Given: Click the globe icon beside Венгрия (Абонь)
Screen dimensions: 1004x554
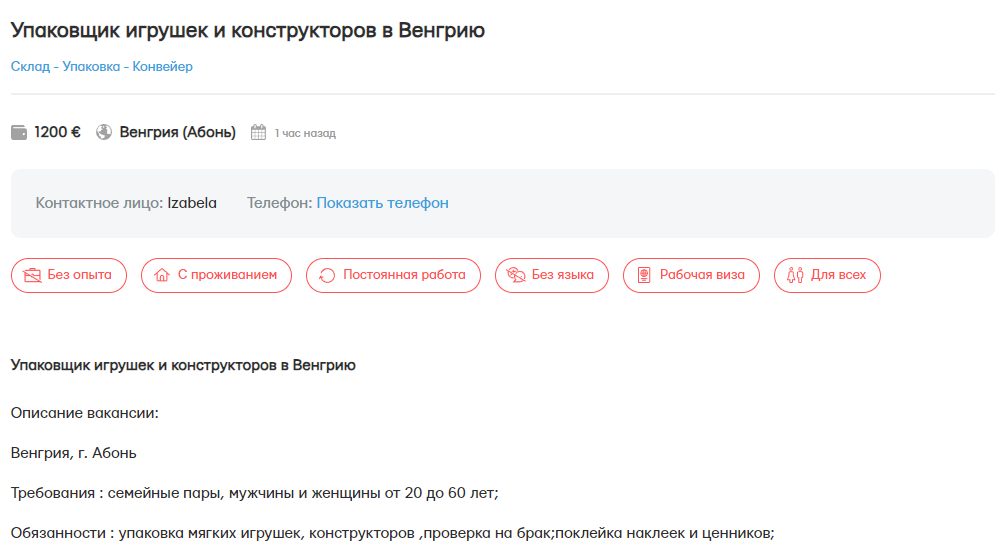Looking at the screenshot, I should point(104,132).
